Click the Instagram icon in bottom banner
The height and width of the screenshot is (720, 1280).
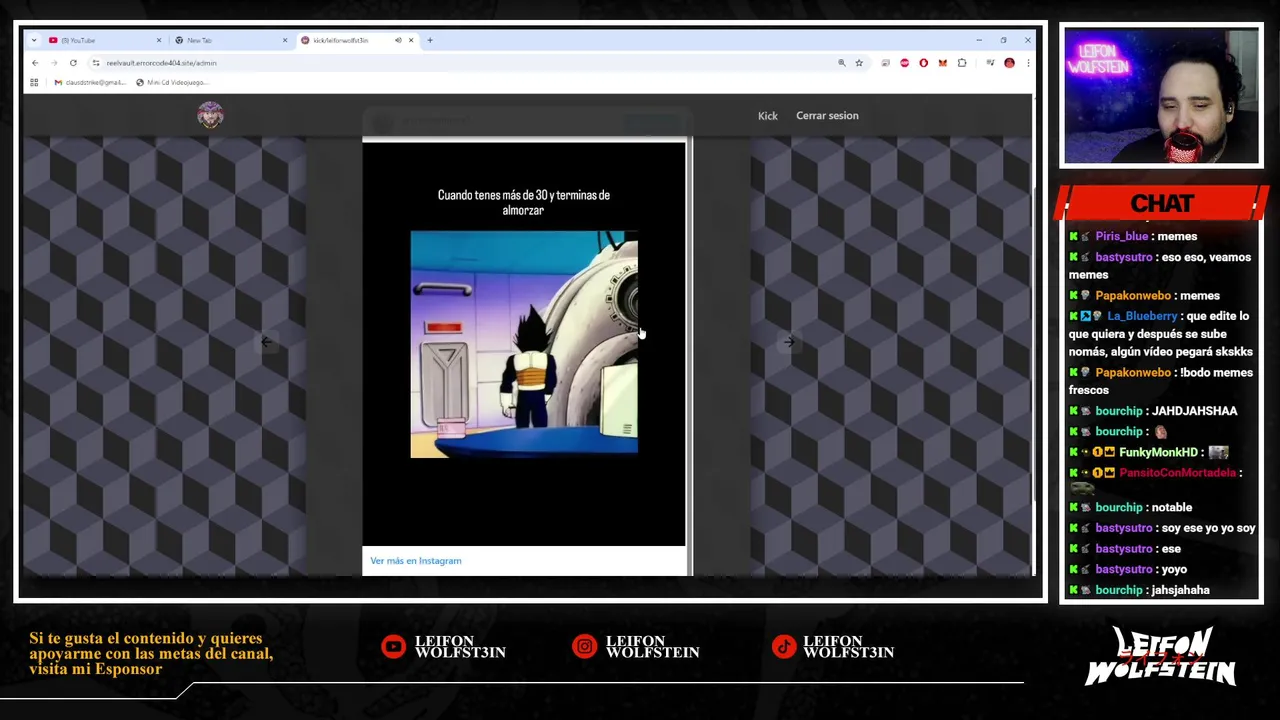(x=584, y=647)
